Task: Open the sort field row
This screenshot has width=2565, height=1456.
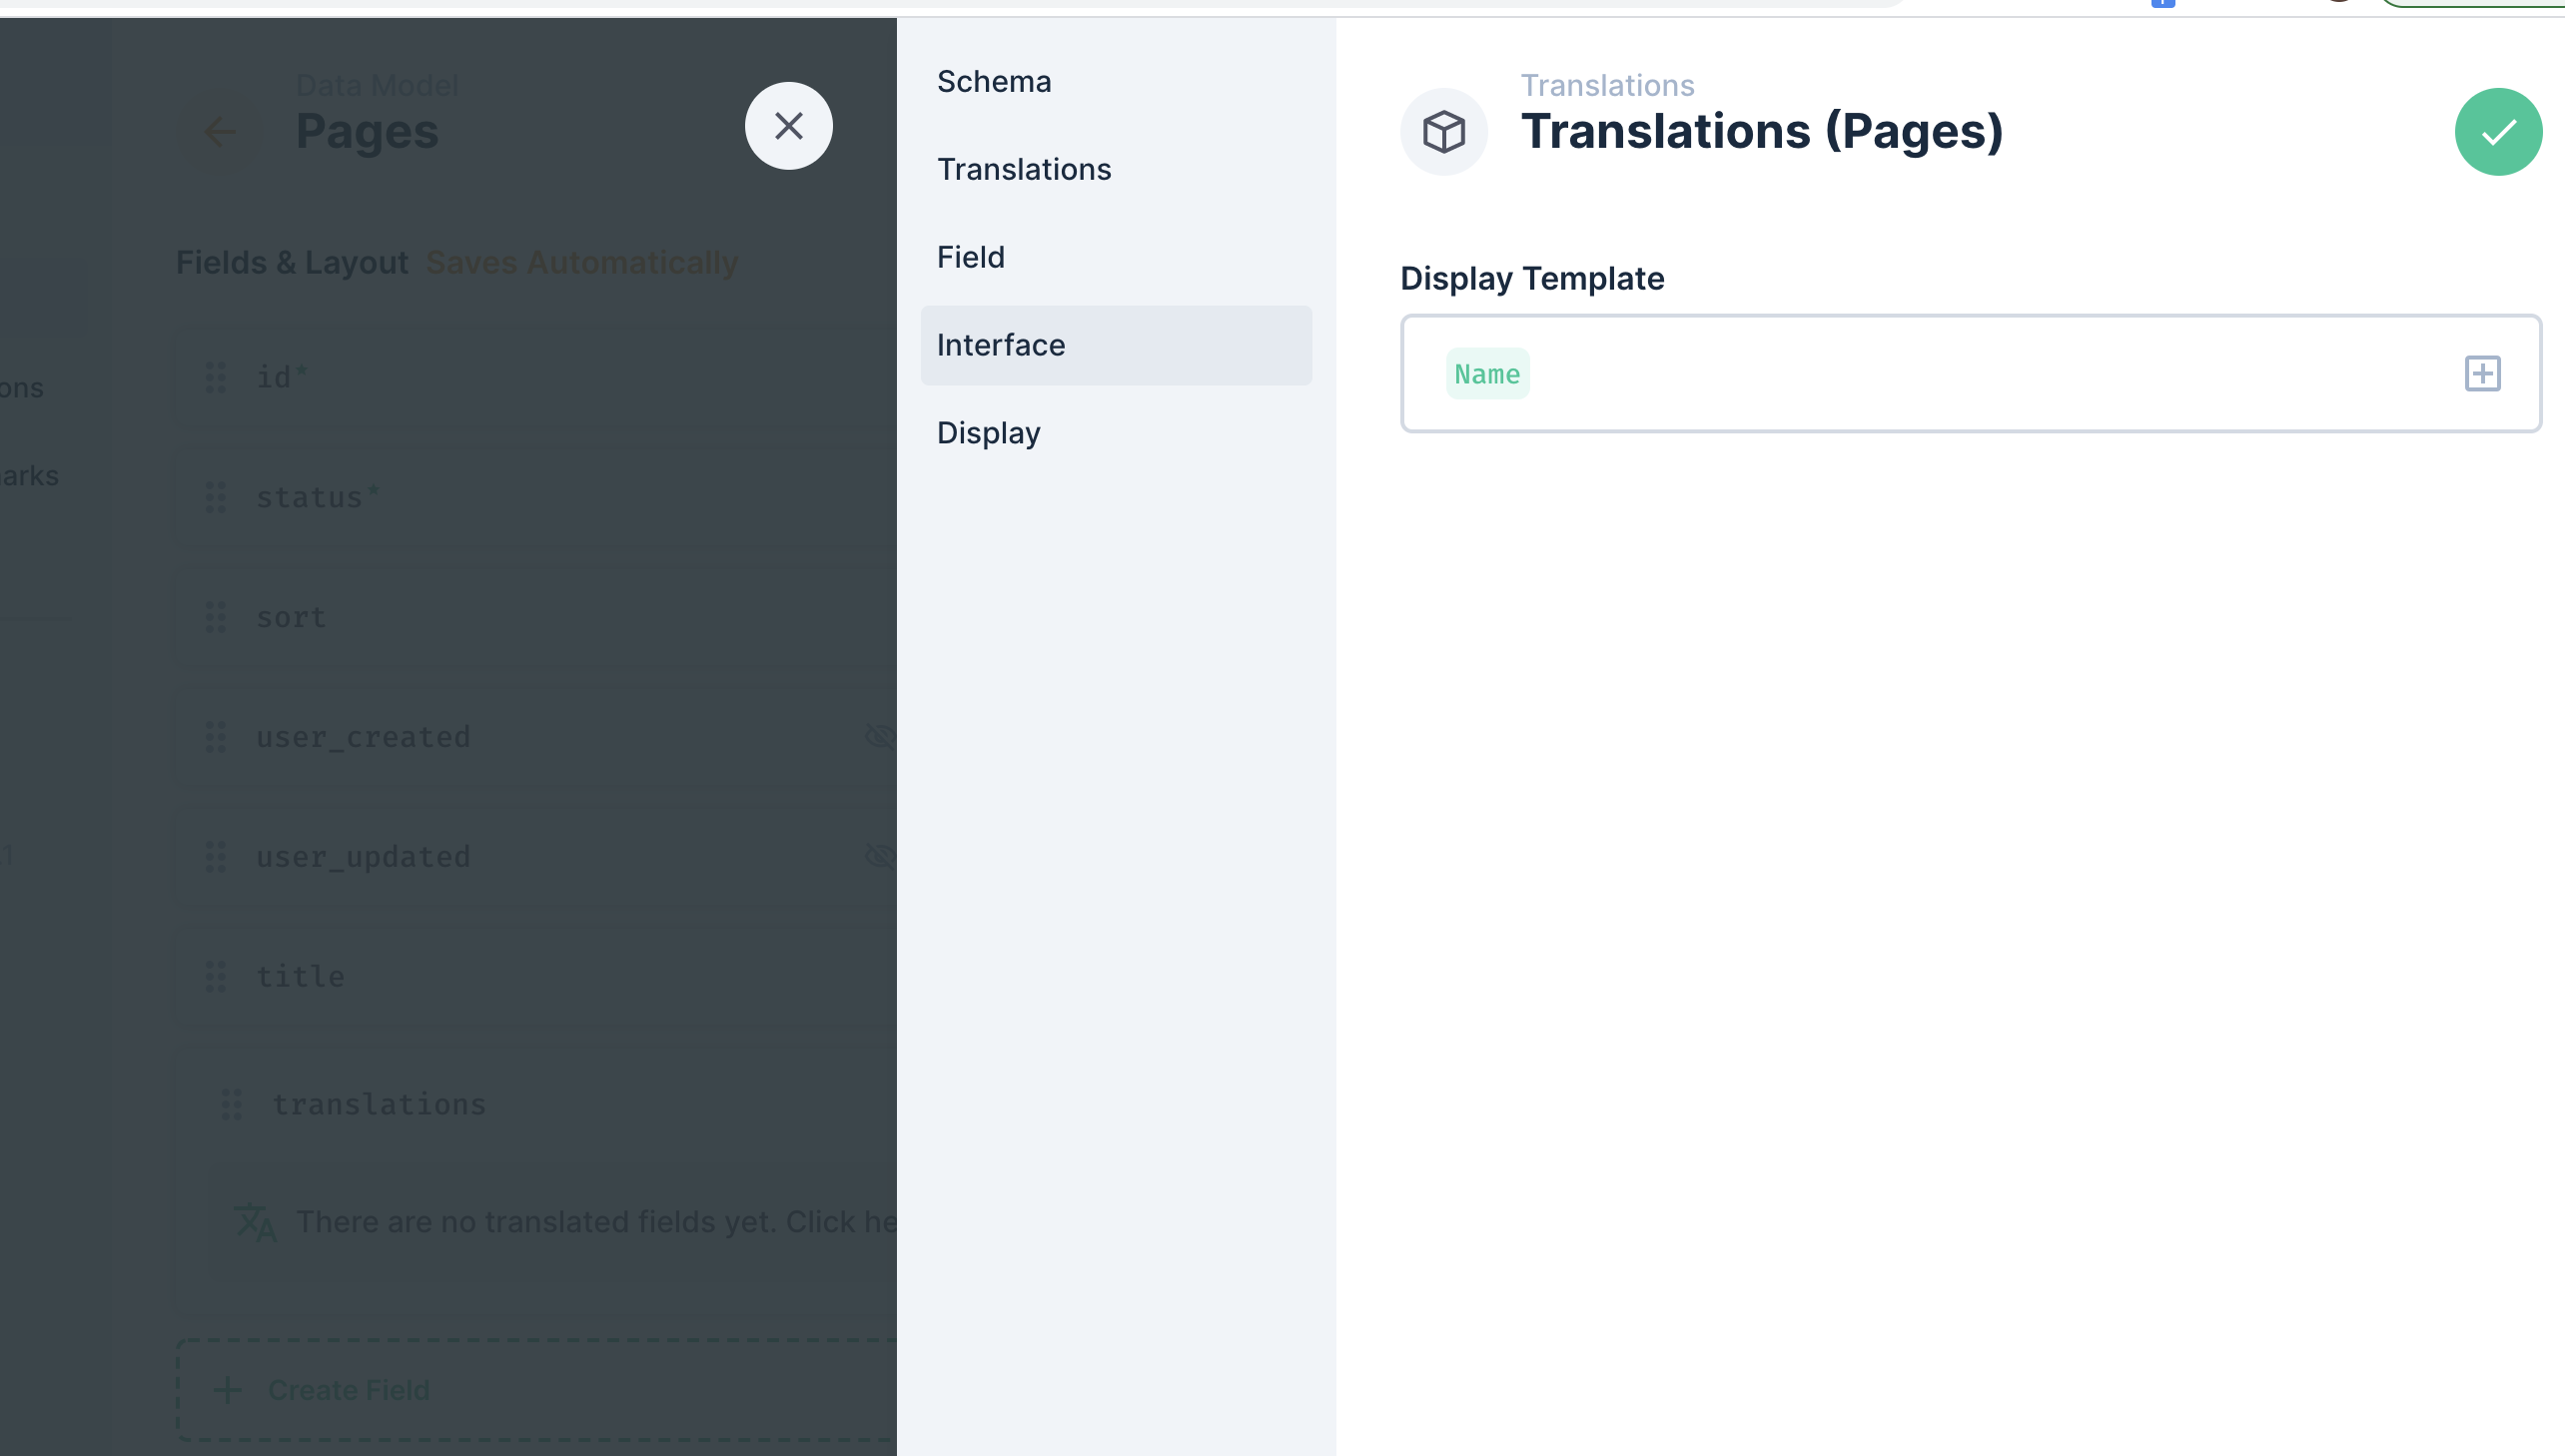Action: [537, 617]
